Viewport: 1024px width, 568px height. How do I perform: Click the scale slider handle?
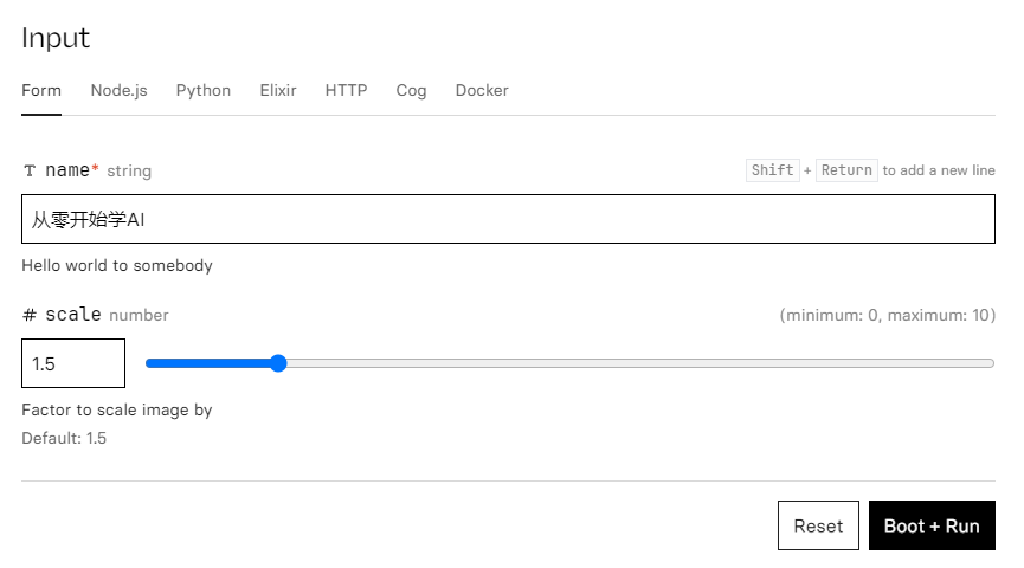point(279,363)
